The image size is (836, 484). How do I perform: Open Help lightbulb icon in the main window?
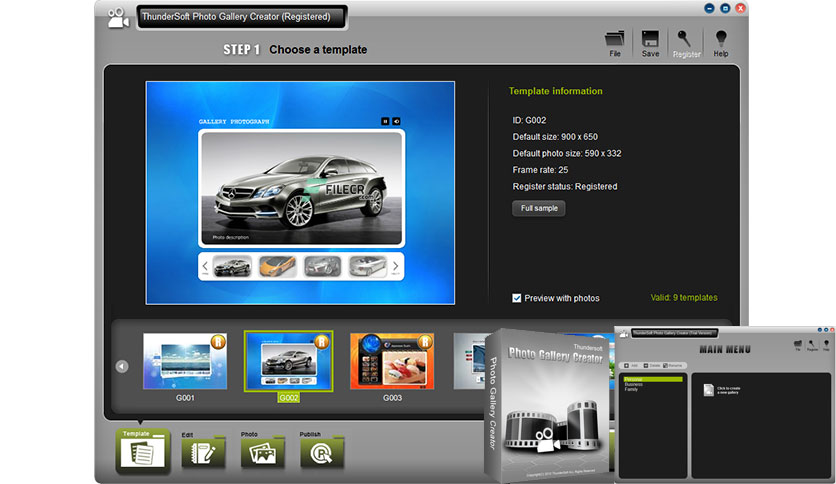pyautogui.click(x=721, y=43)
